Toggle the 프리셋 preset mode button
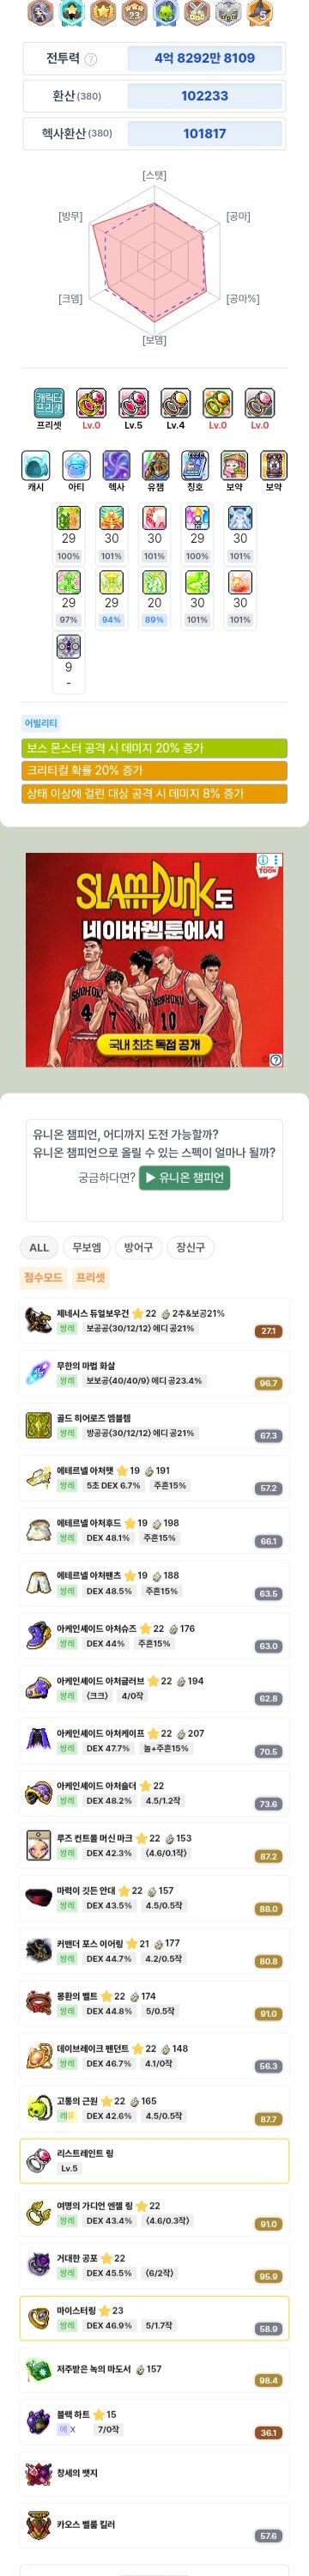The image size is (309, 2576). (90, 1277)
